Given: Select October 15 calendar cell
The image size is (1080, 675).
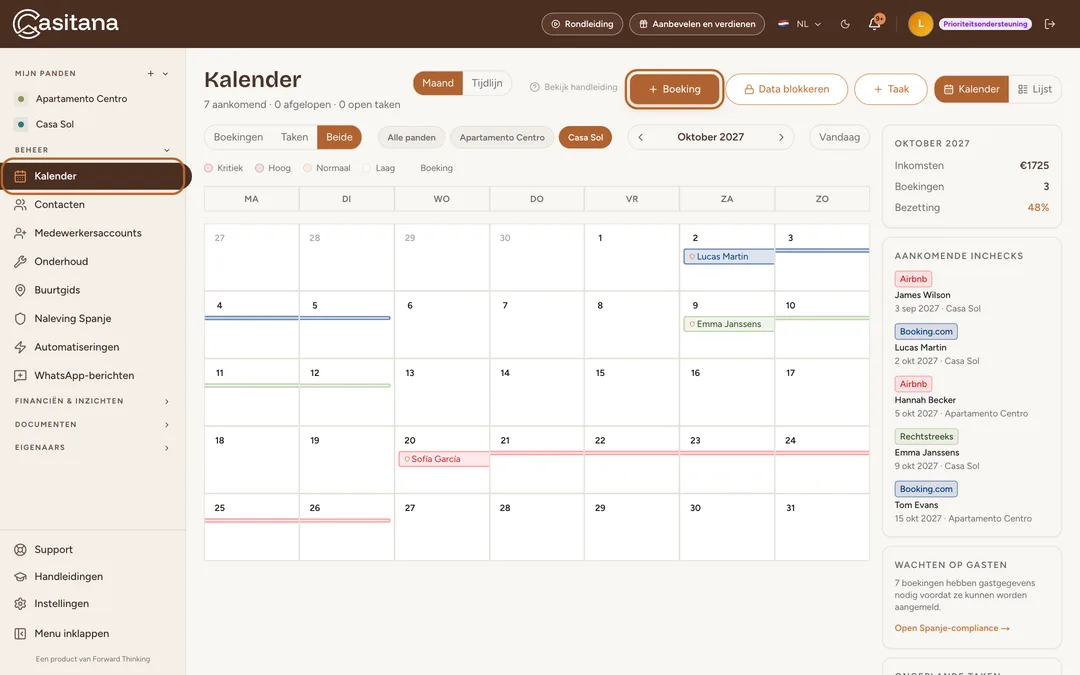Looking at the screenshot, I should coord(632,392).
